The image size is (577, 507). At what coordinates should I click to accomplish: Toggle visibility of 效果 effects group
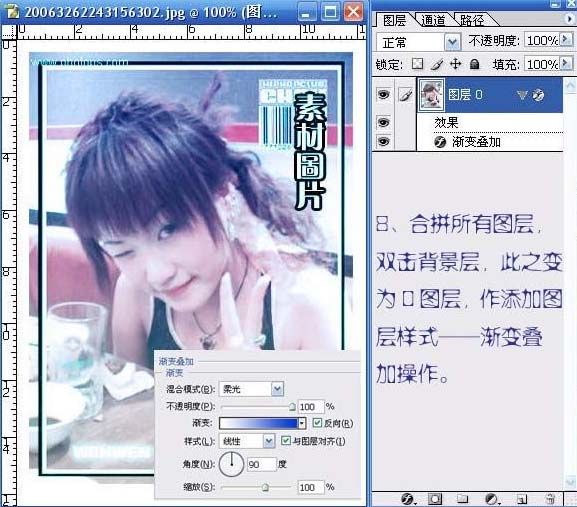[x=383, y=122]
